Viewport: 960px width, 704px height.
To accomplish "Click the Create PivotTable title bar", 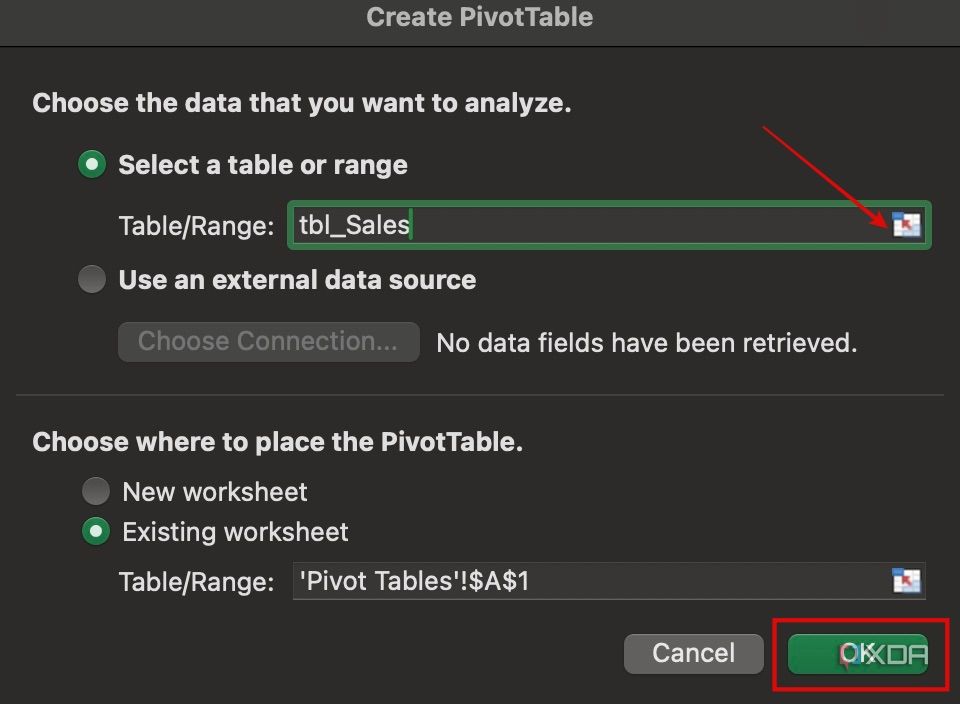I will (480, 17).
